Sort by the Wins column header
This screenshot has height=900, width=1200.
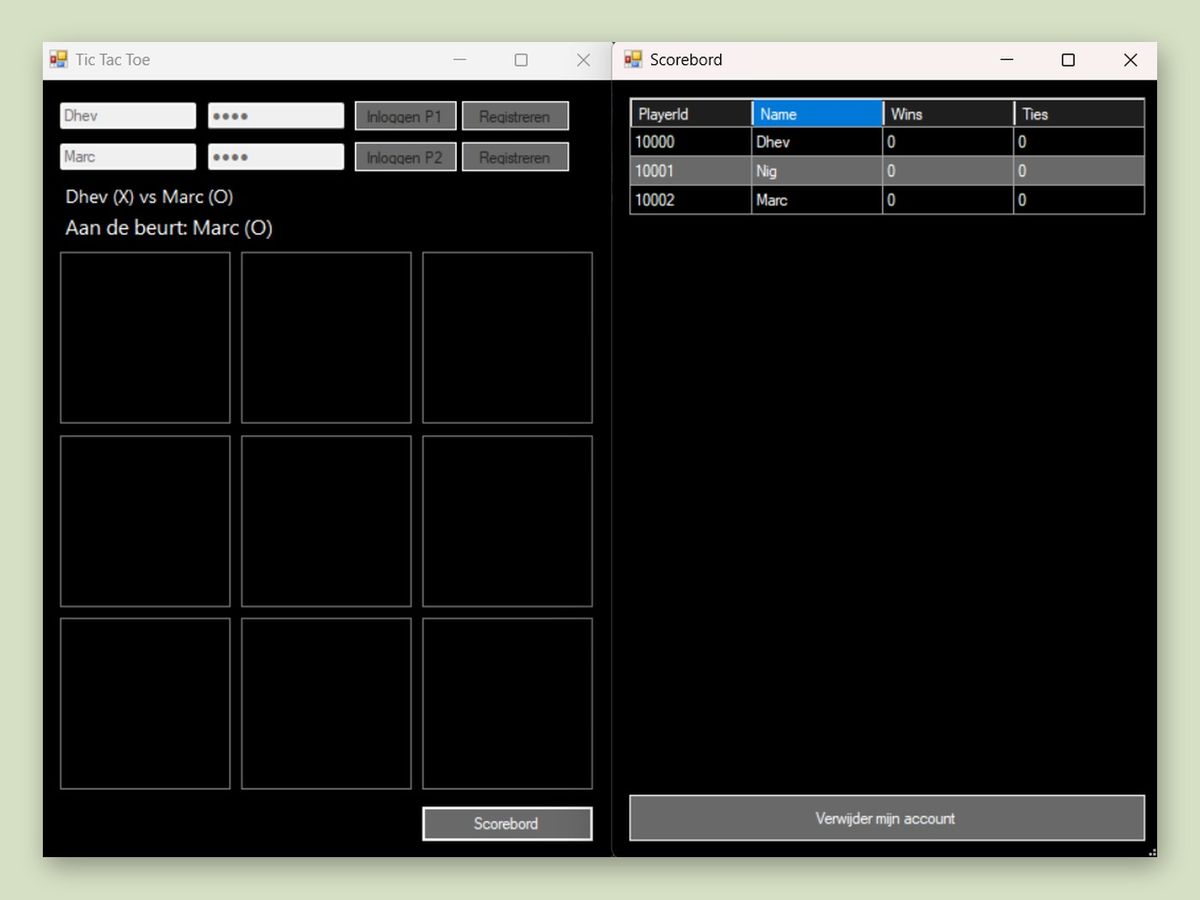[x=949, y=114]
